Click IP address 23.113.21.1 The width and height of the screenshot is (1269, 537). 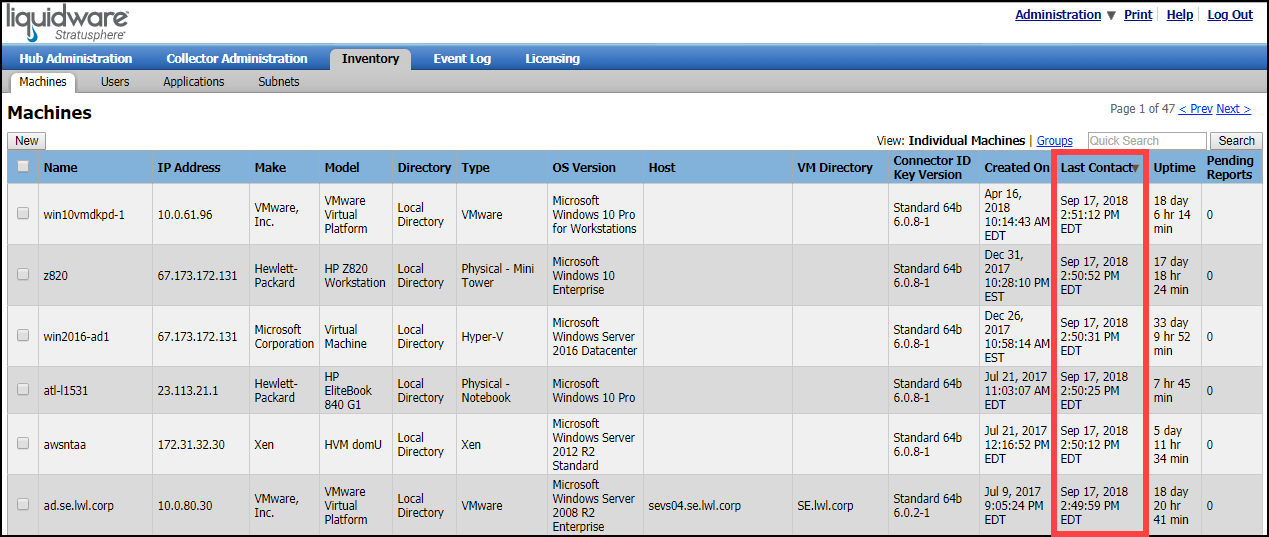[187, 391]
